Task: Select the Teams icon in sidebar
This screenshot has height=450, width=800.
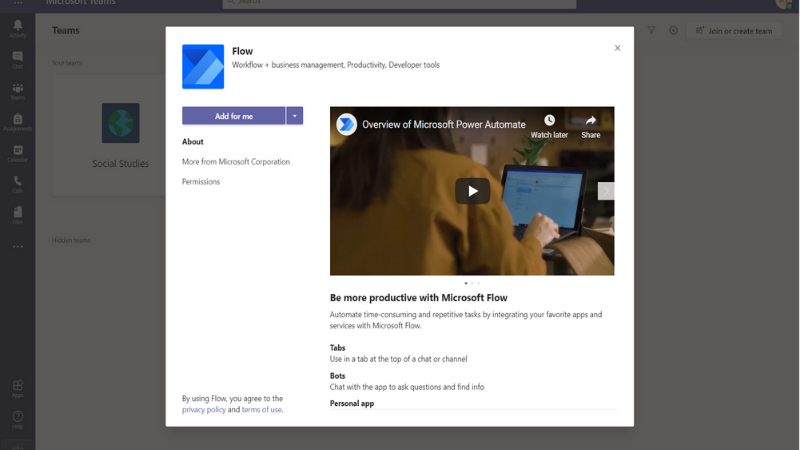Action: pyautogui.click(x=17, y=91)
